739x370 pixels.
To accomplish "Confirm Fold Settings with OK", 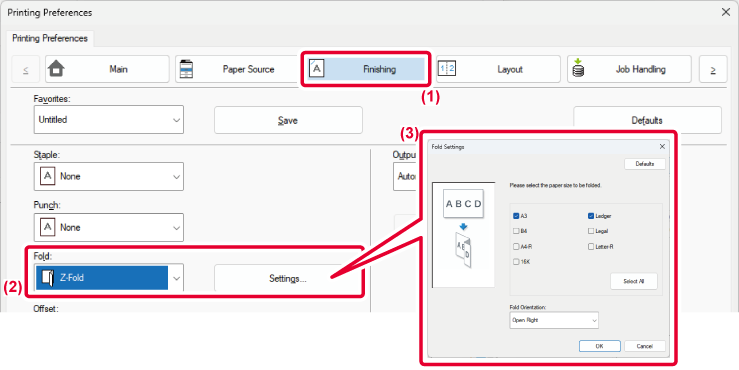I will pos(599,346).
